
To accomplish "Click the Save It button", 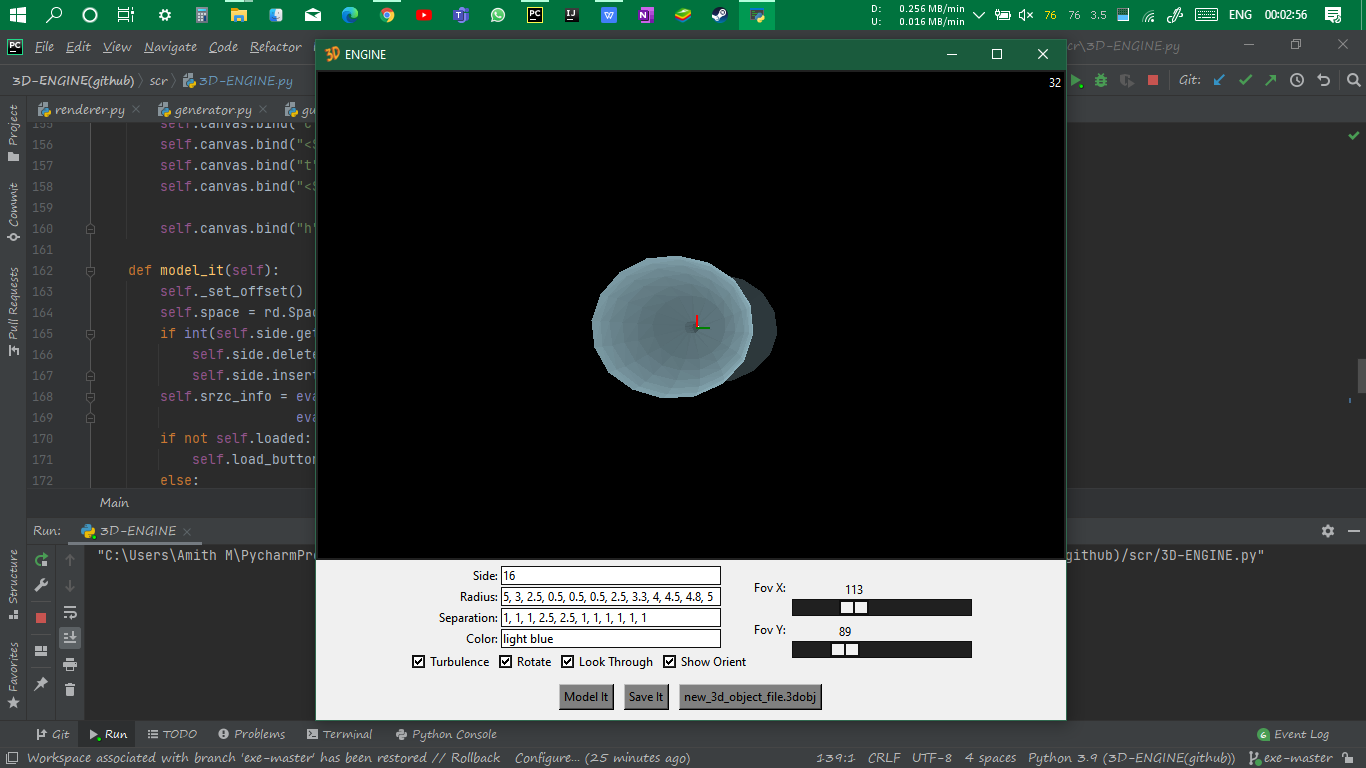I will click(646, 697).
